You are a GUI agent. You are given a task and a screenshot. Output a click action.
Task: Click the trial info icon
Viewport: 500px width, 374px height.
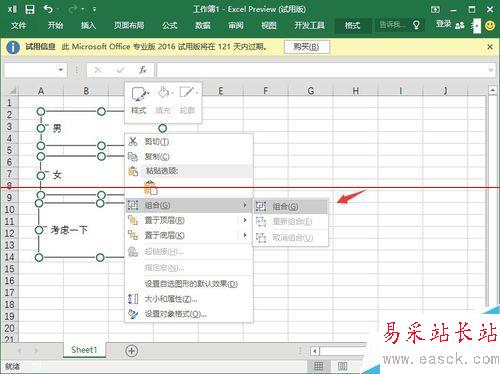[13, 47]
